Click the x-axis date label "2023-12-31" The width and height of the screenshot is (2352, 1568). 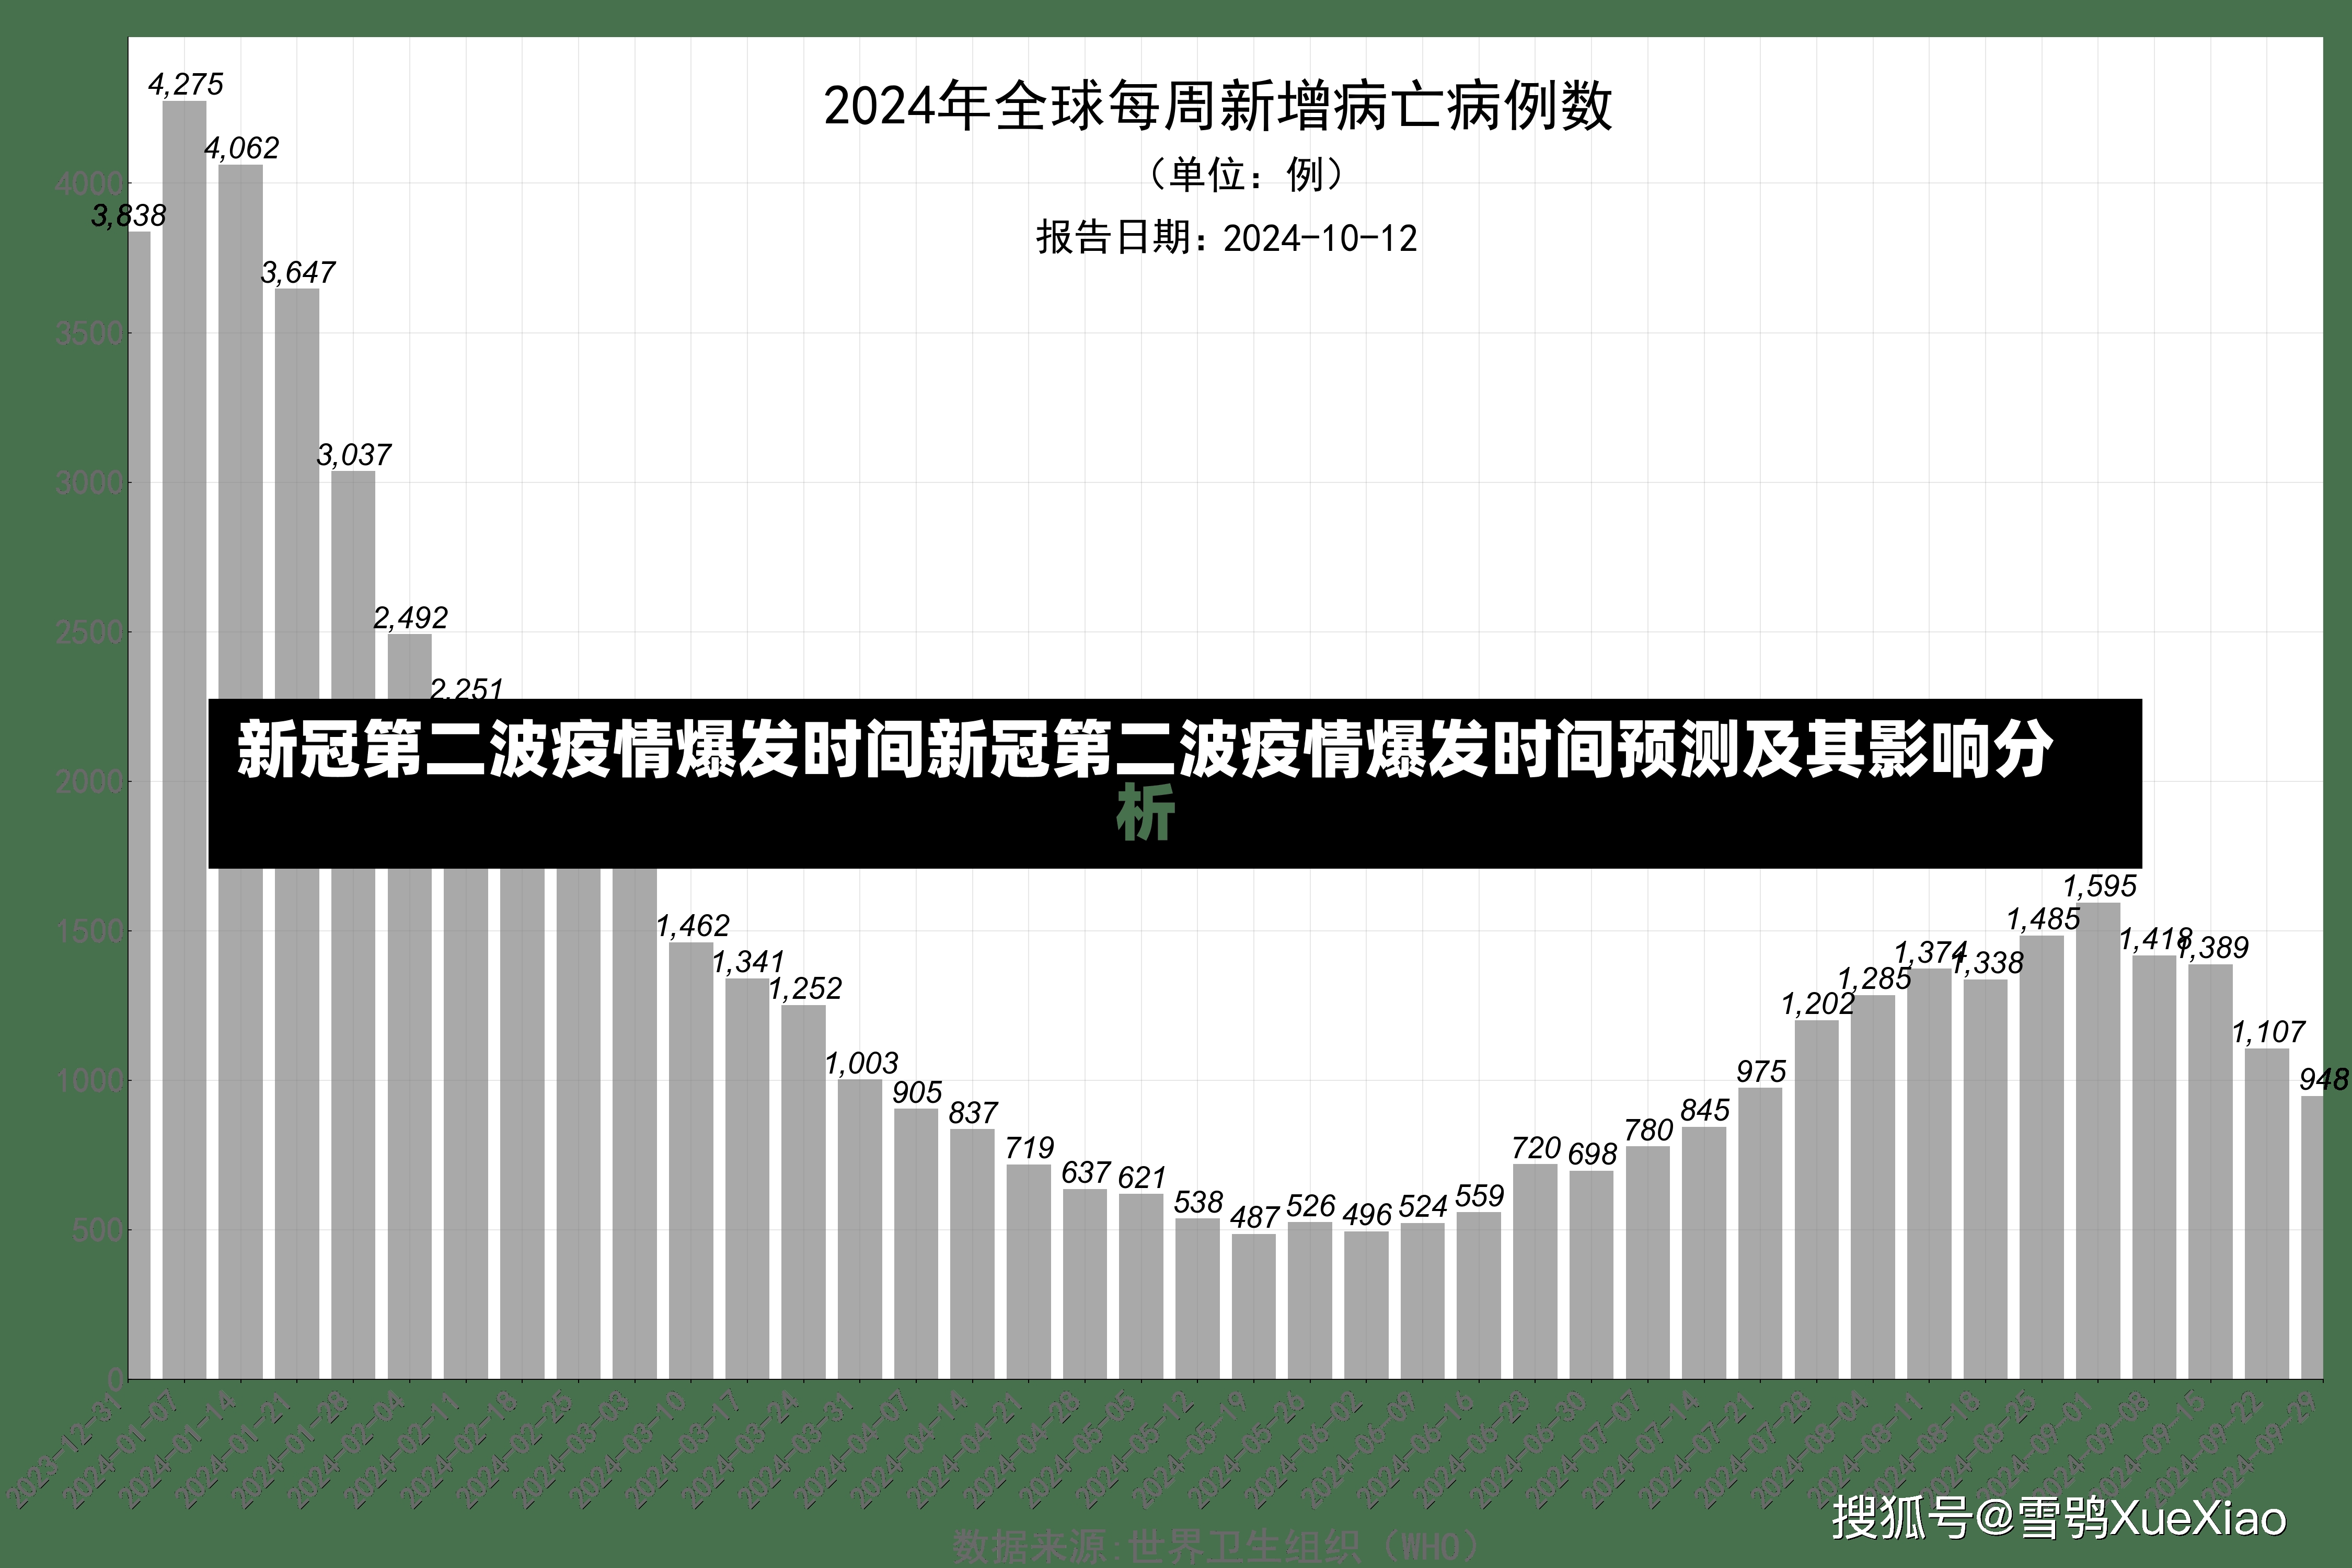tap(65, 1449)
